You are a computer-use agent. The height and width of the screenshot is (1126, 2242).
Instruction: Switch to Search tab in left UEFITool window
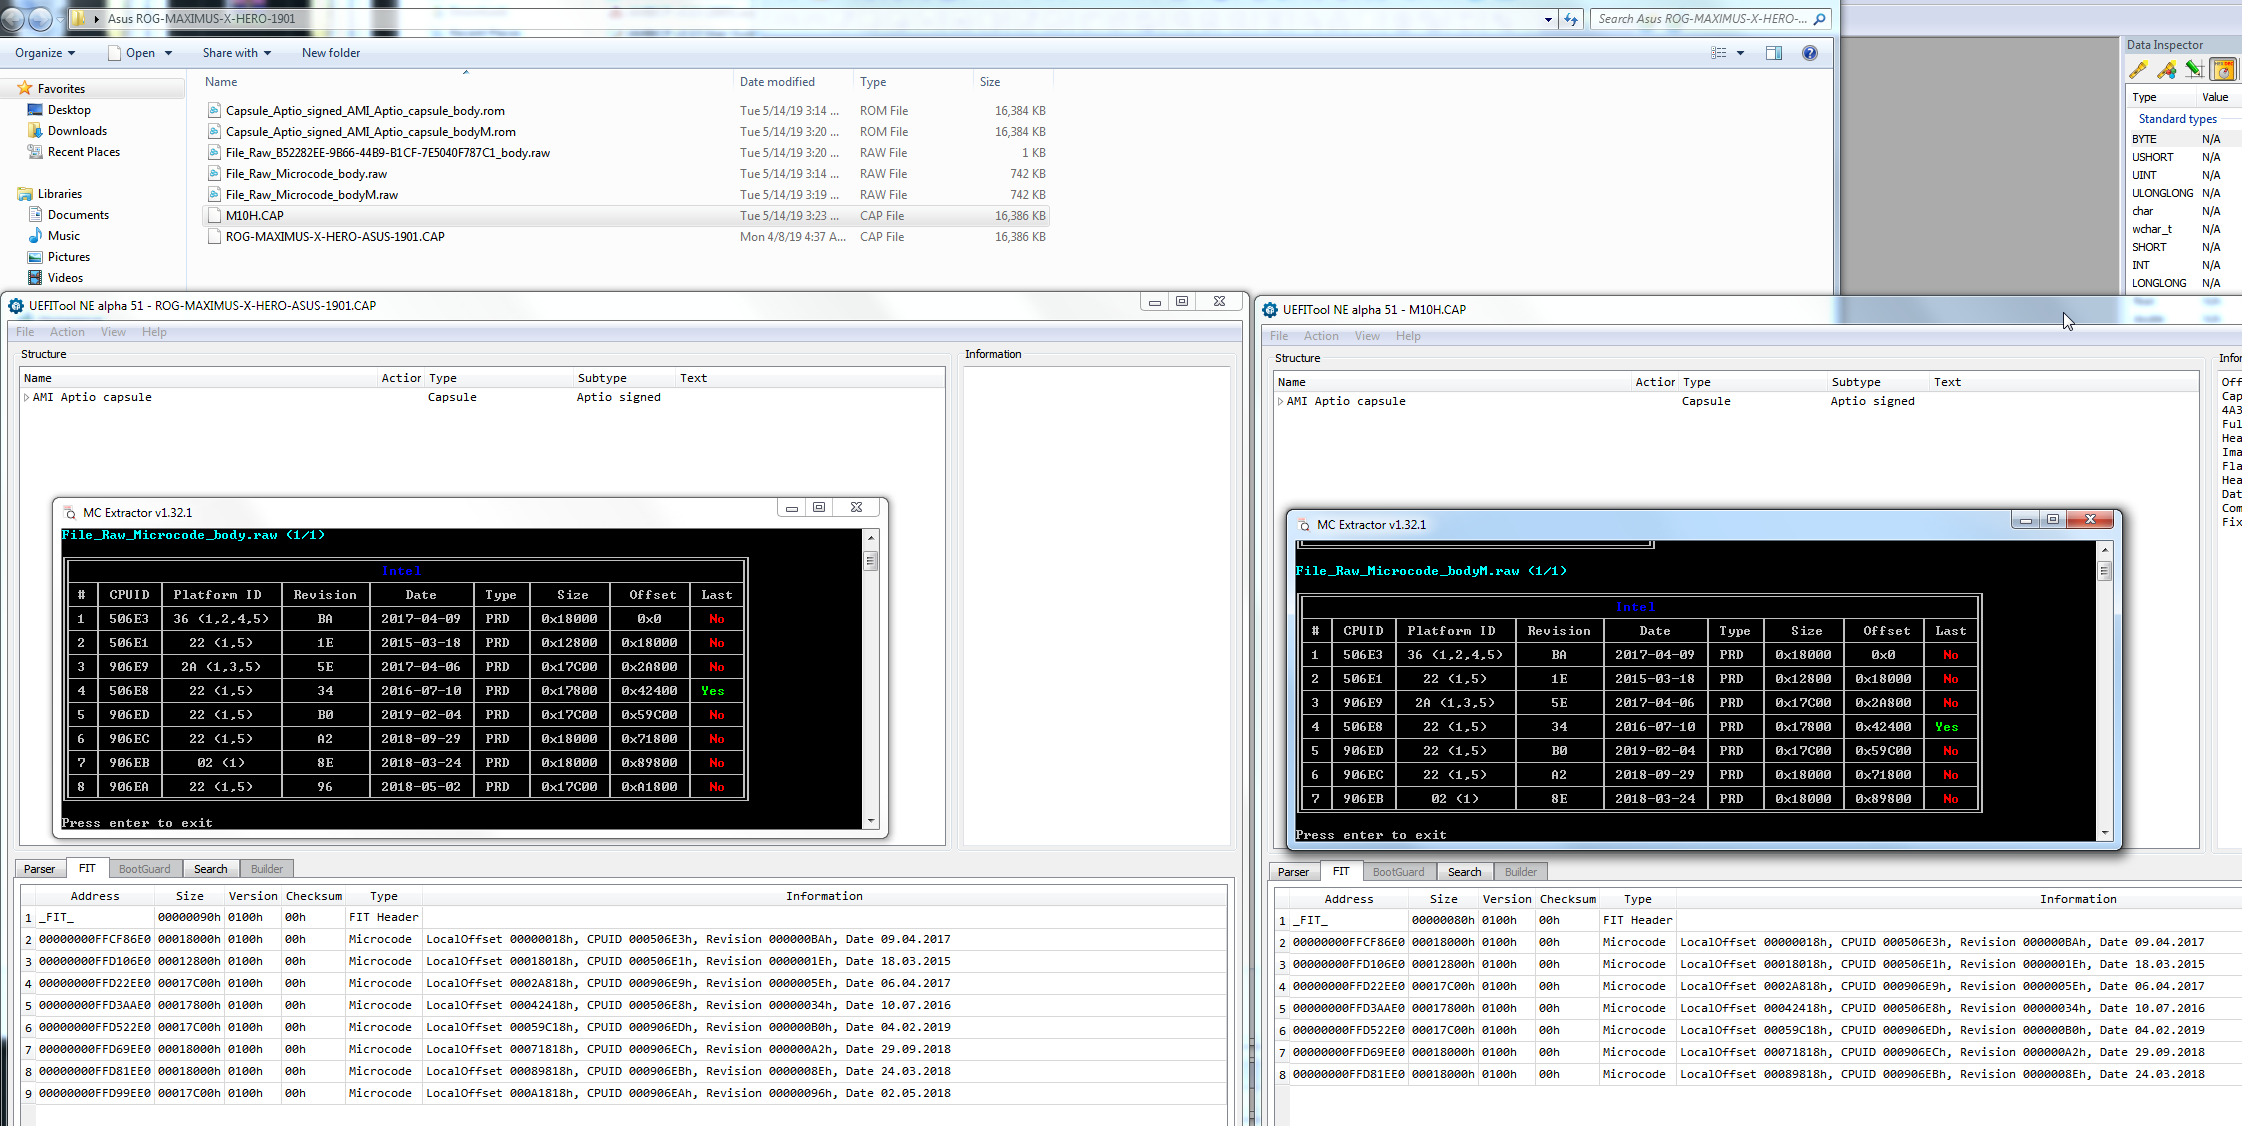211,869
